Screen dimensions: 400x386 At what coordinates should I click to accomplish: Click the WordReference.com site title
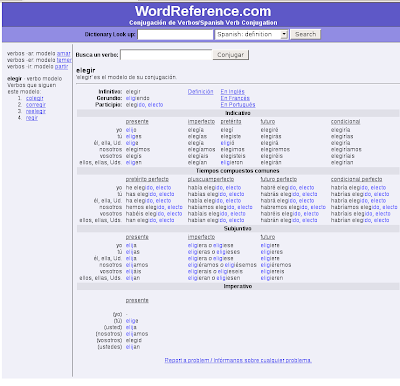point(203,11)
